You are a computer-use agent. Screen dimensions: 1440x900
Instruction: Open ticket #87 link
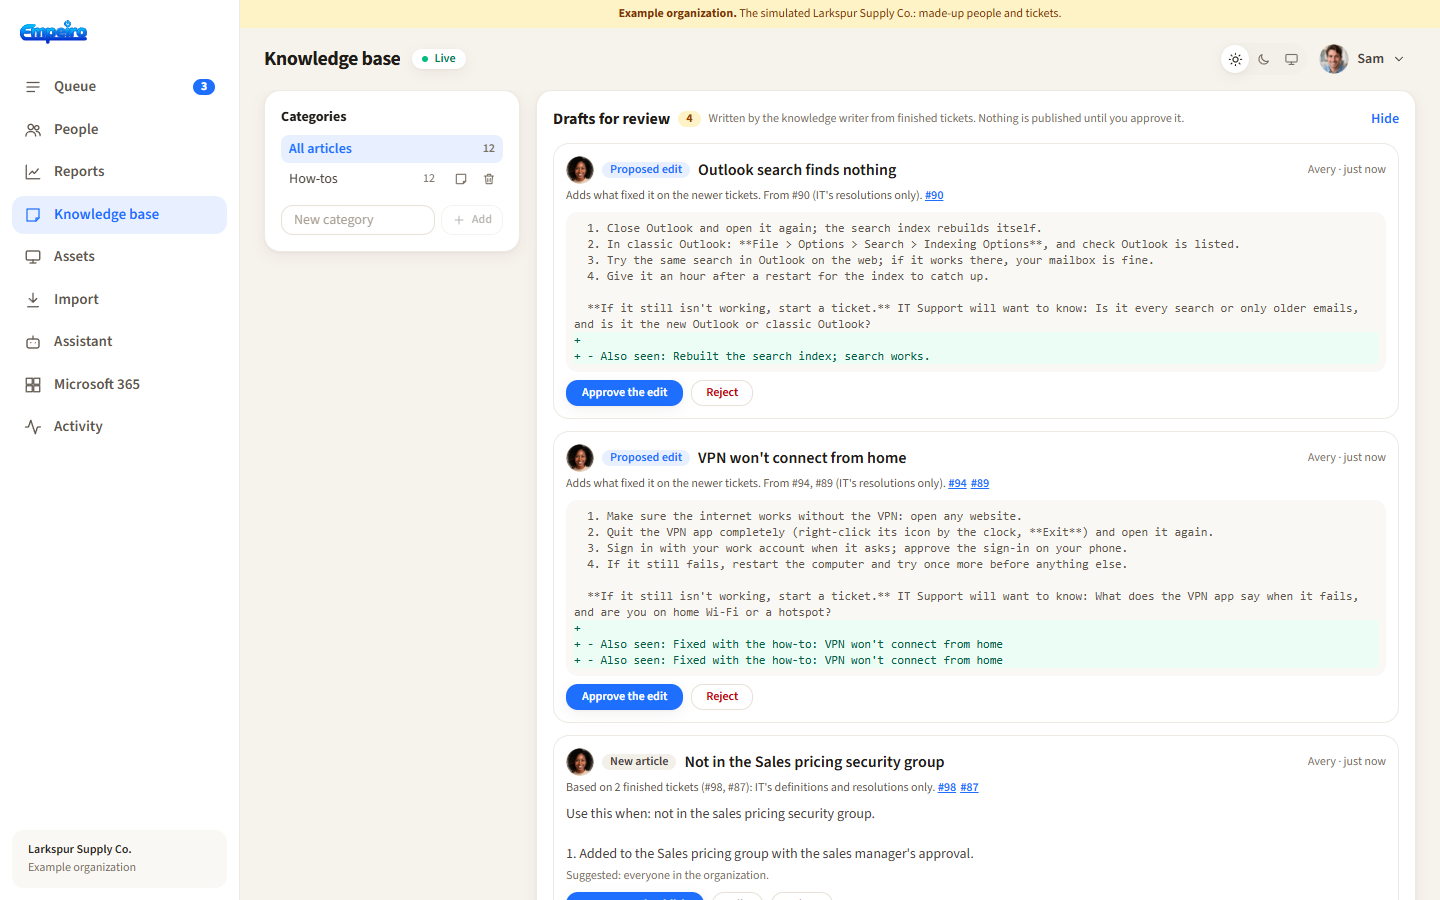tap(970, 788)
